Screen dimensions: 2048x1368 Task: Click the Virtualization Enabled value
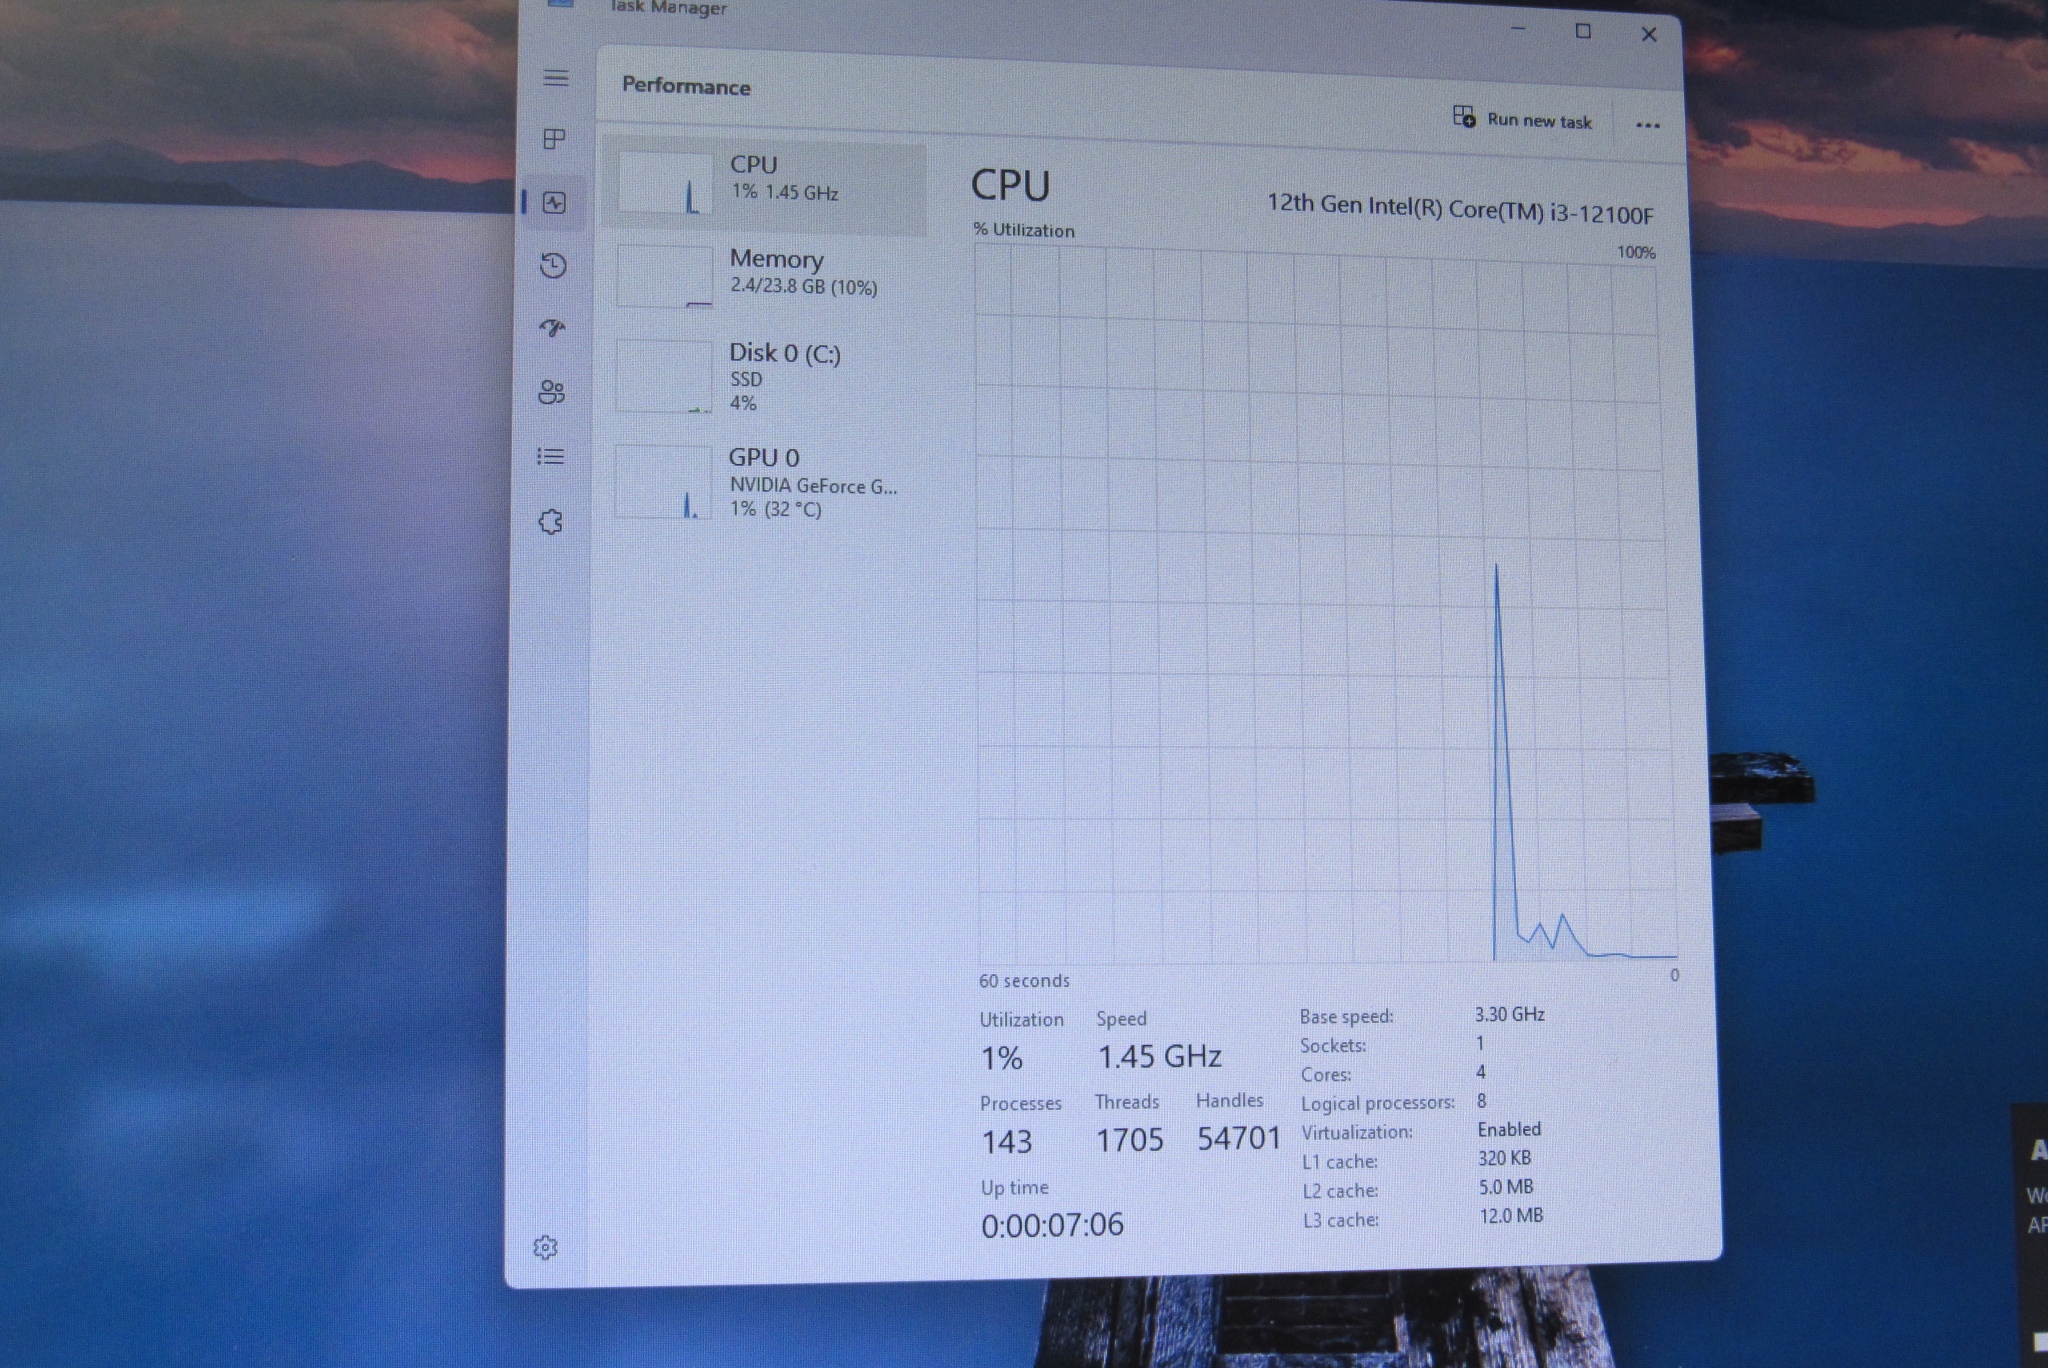(1509, 1129)
